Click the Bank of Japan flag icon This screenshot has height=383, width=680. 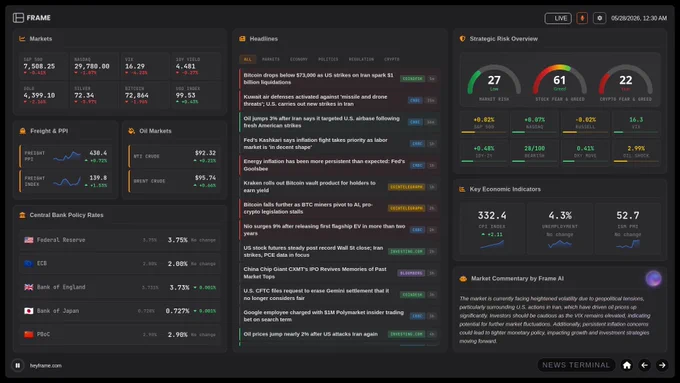pos(29,311)
